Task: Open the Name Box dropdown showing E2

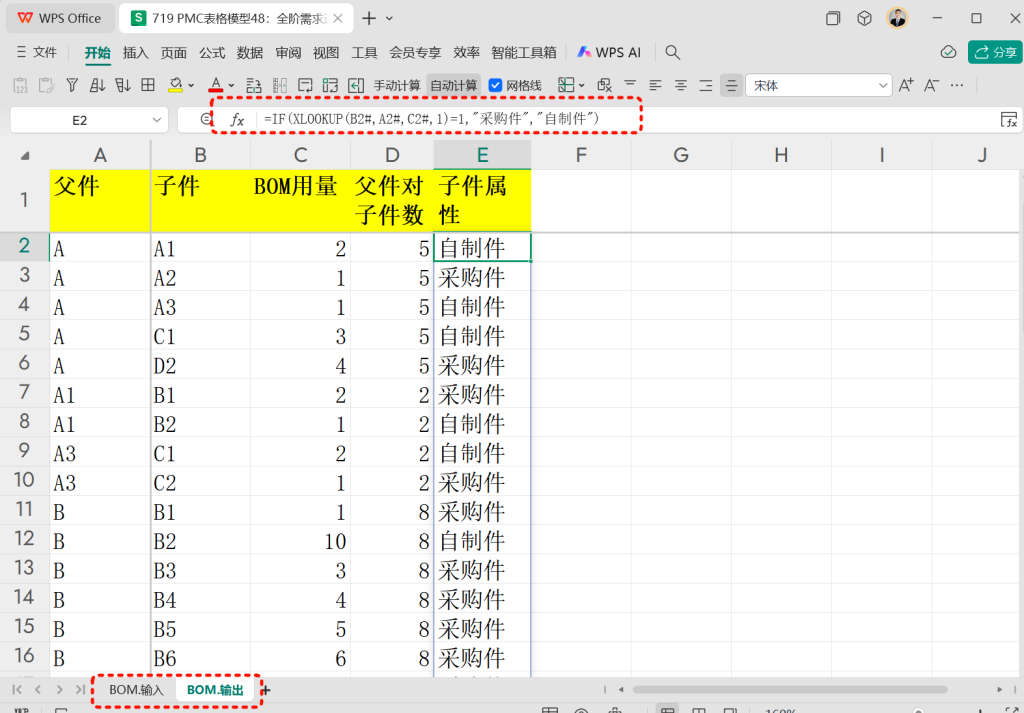Action: pyautogui.click(x=156, y=120)
